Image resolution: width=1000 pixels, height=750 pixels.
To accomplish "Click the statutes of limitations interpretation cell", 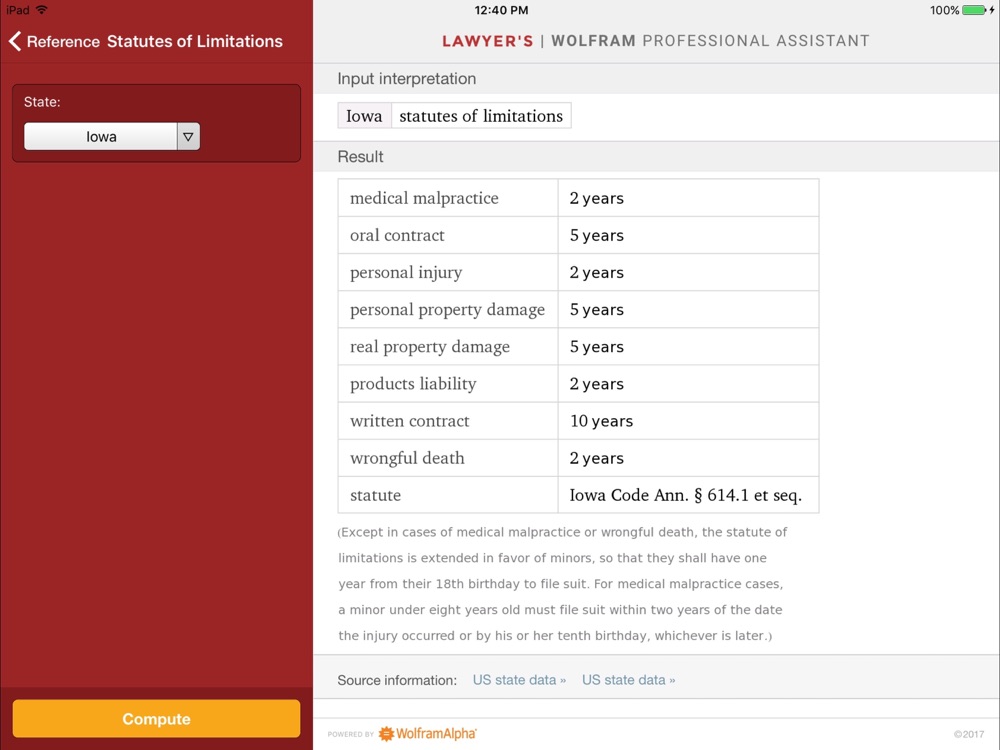I will [x=481, y=115].
